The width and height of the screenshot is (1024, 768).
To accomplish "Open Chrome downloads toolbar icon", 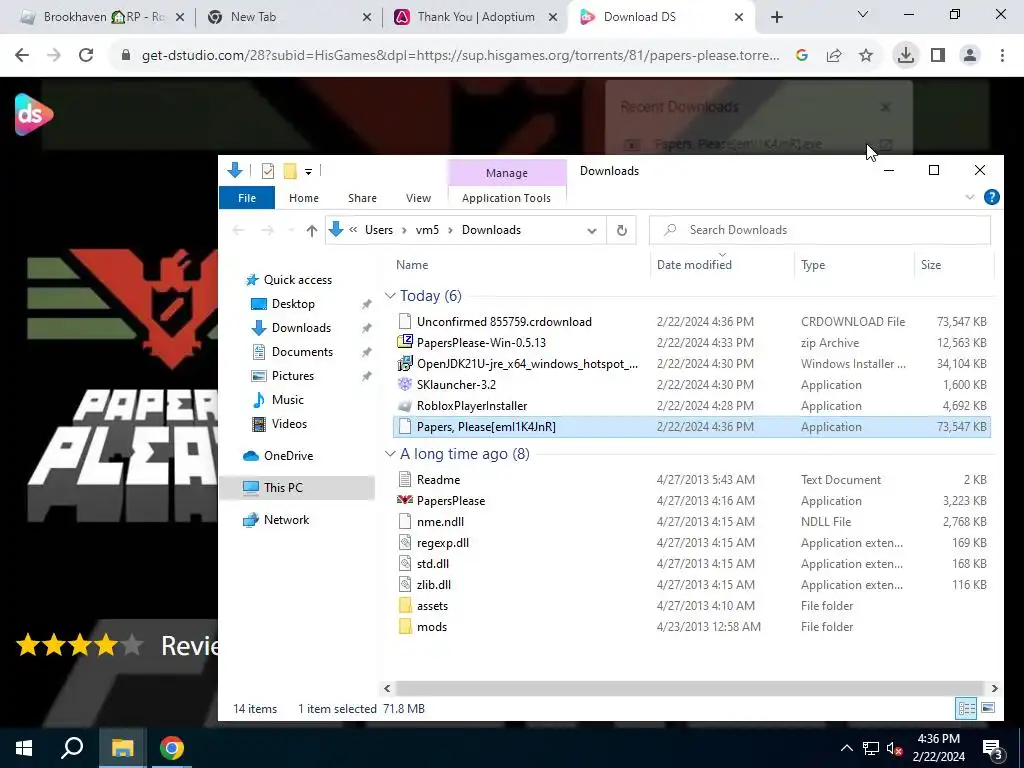I will click(905, 56).
